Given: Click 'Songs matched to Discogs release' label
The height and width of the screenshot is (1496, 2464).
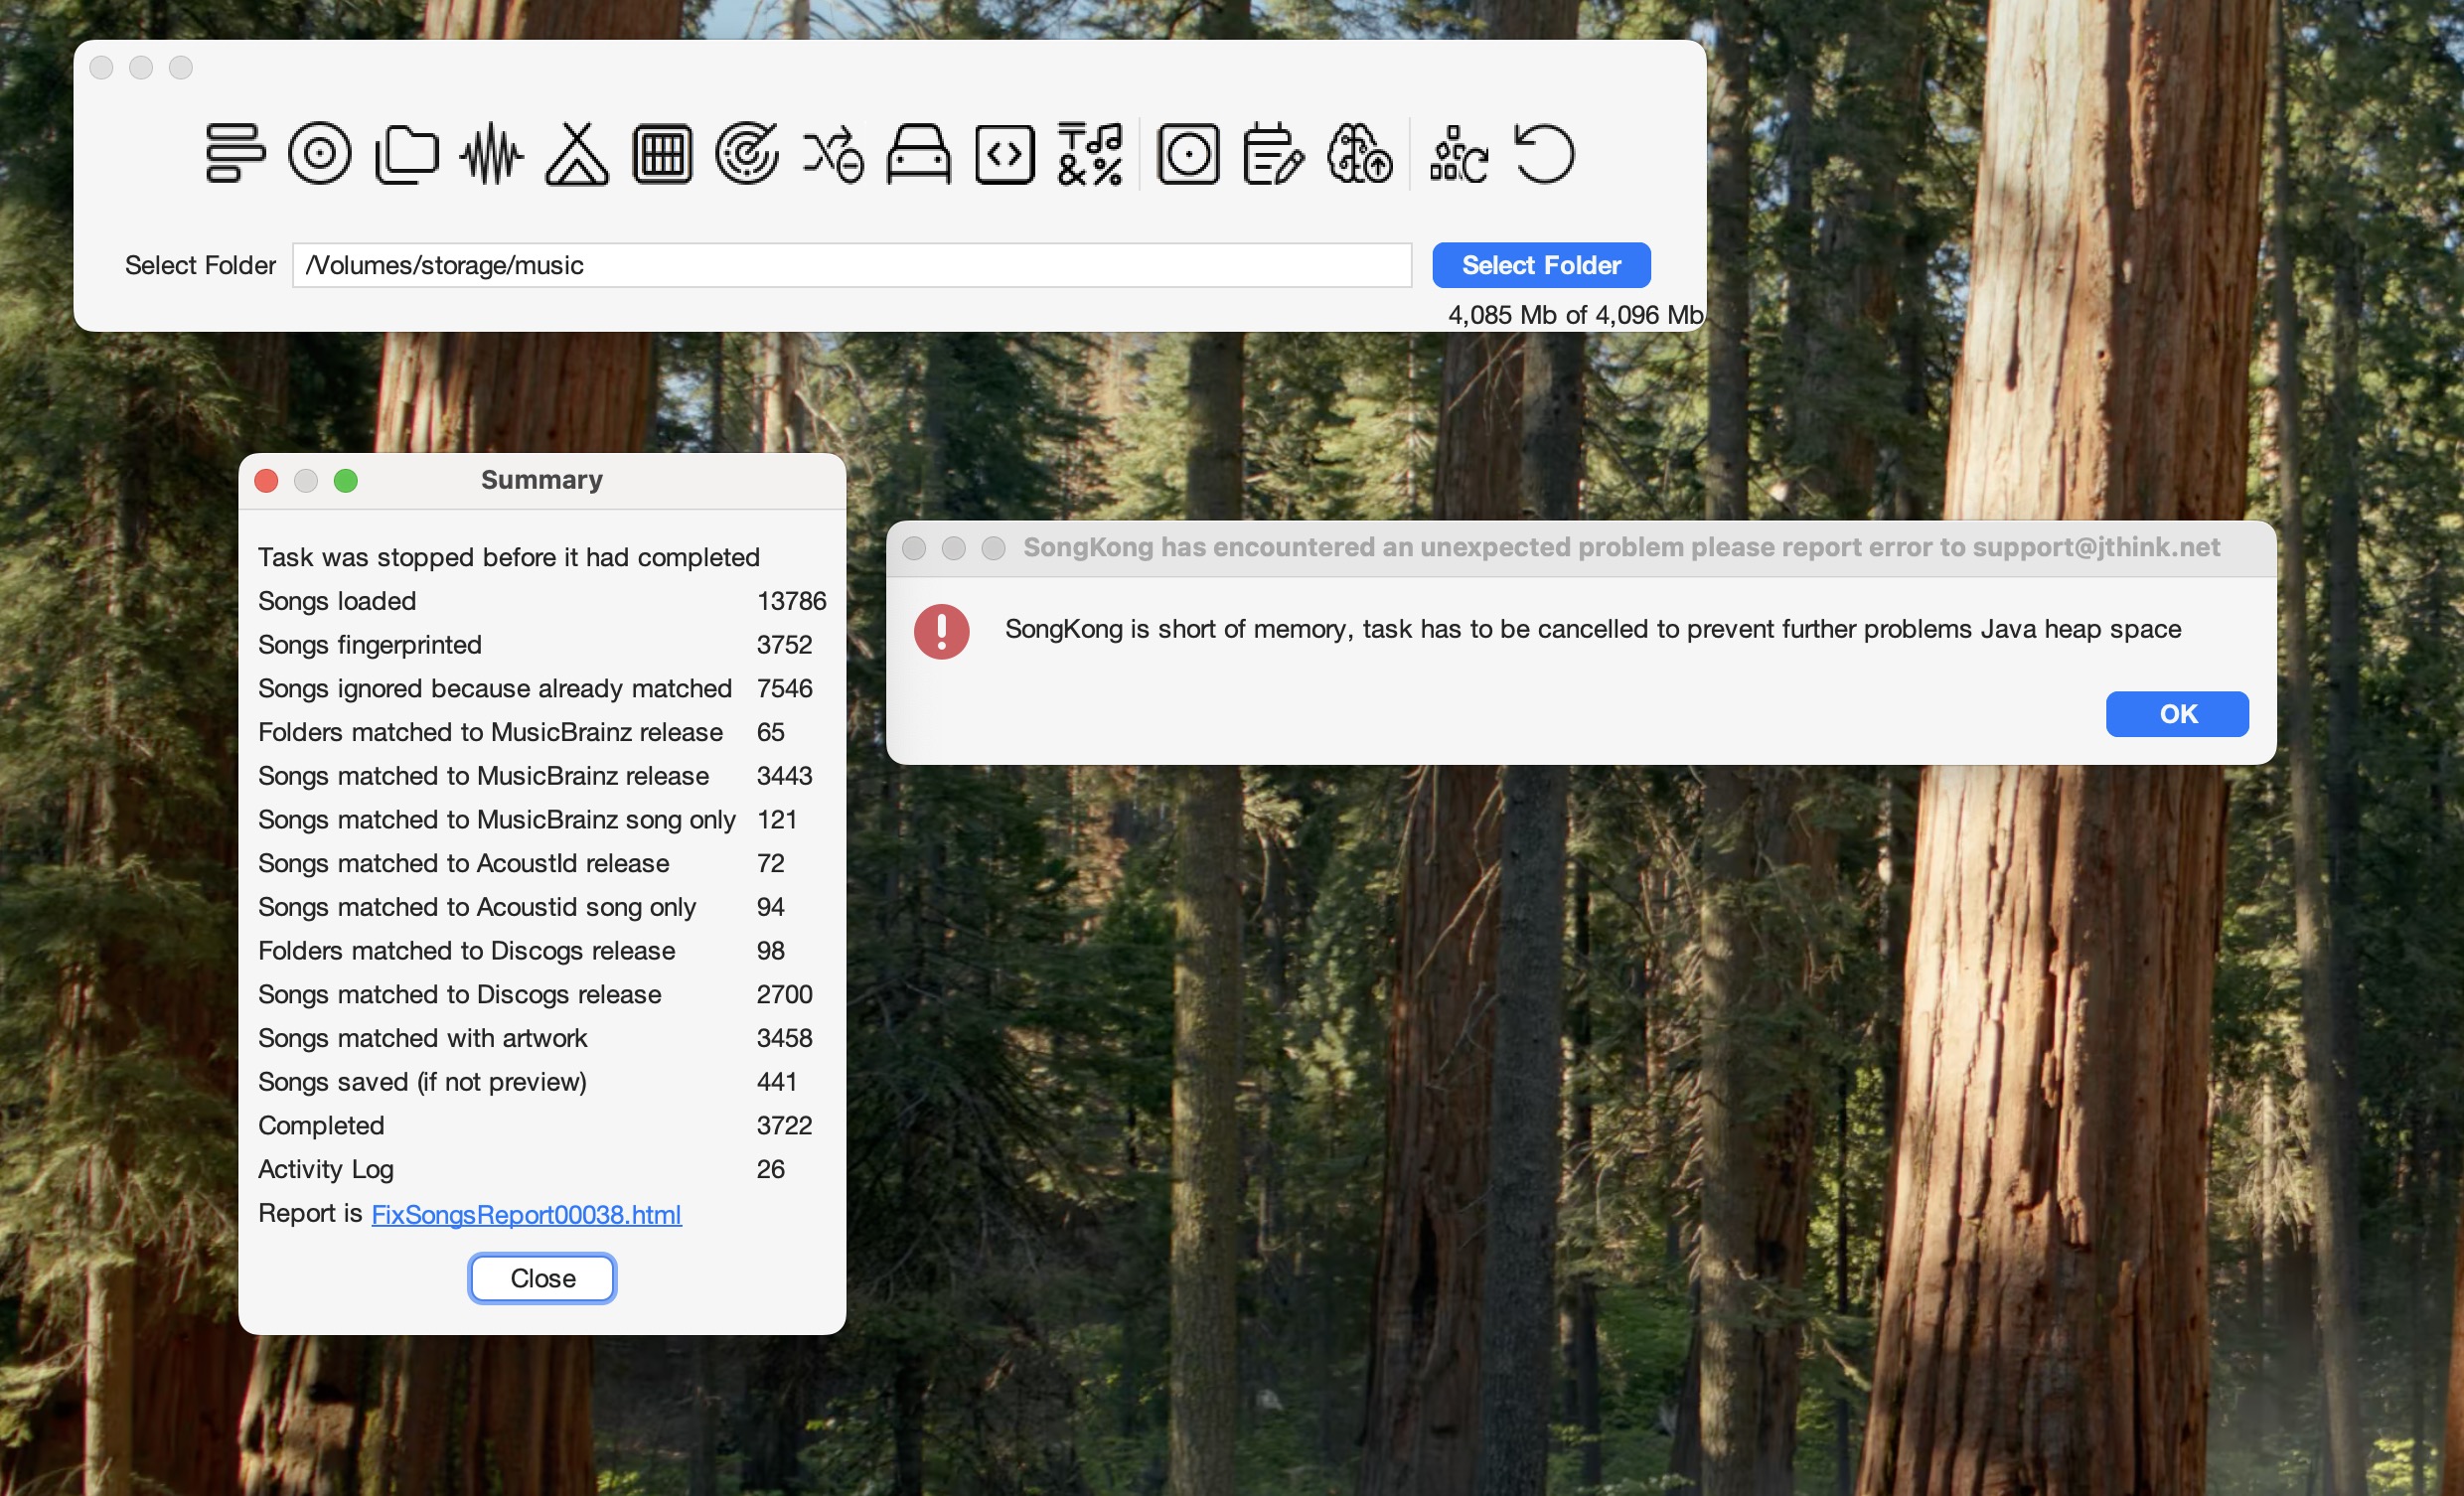Looking at the screenshot, I should tap(460, 995).
